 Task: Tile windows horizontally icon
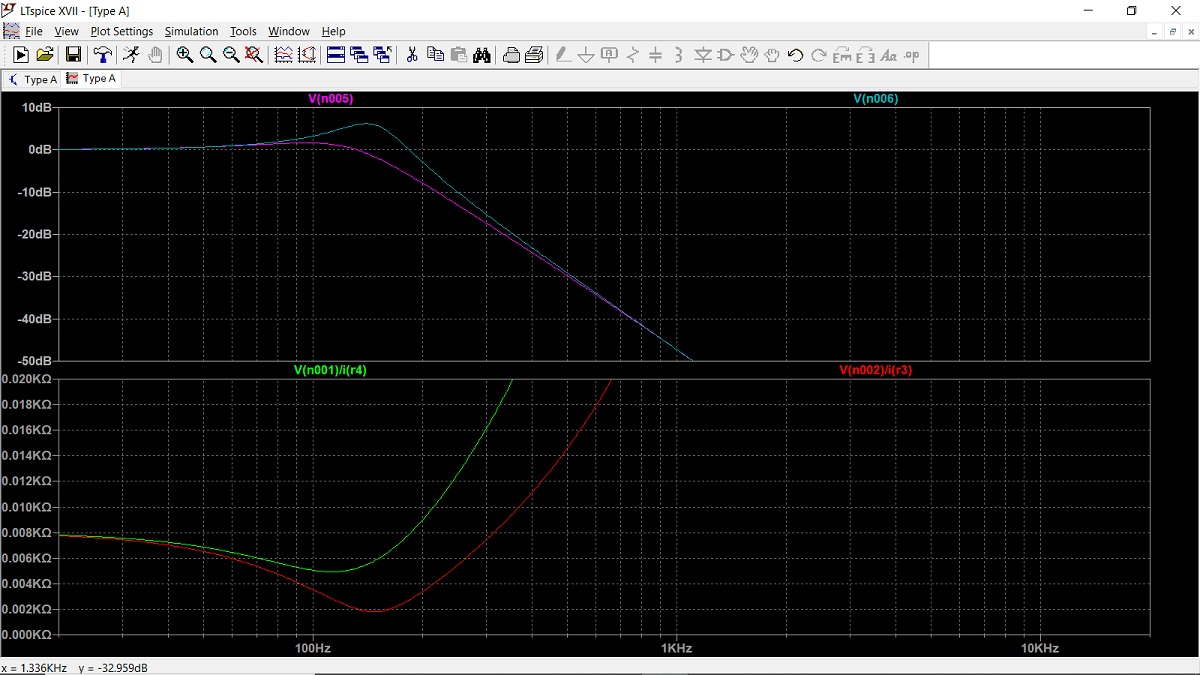point(336,55)
